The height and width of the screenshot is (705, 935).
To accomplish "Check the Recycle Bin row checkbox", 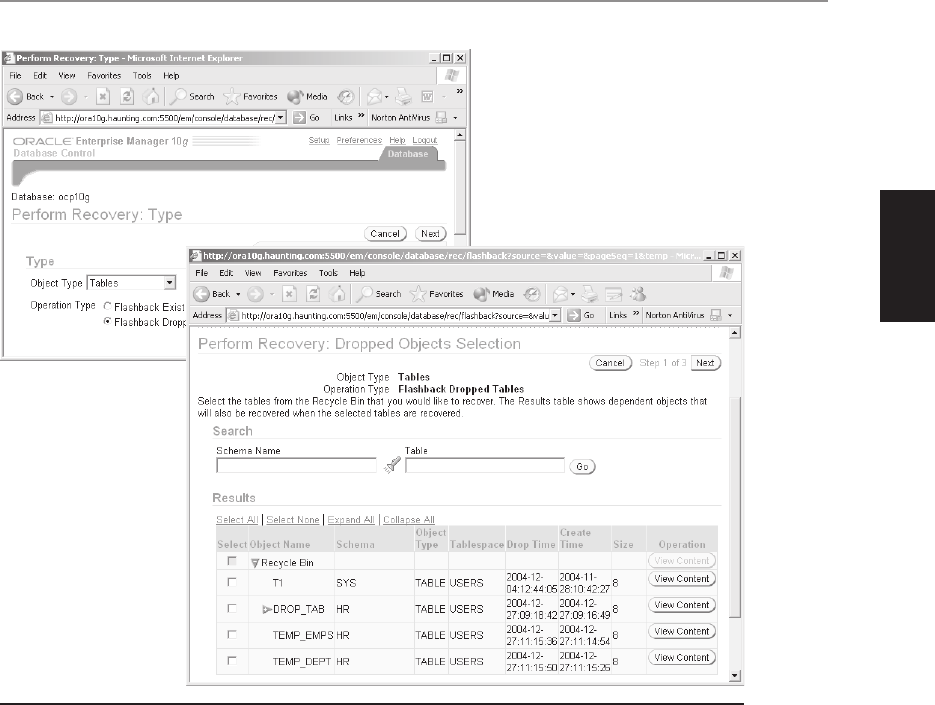I will pyautogui.click(x=232, y=561).
